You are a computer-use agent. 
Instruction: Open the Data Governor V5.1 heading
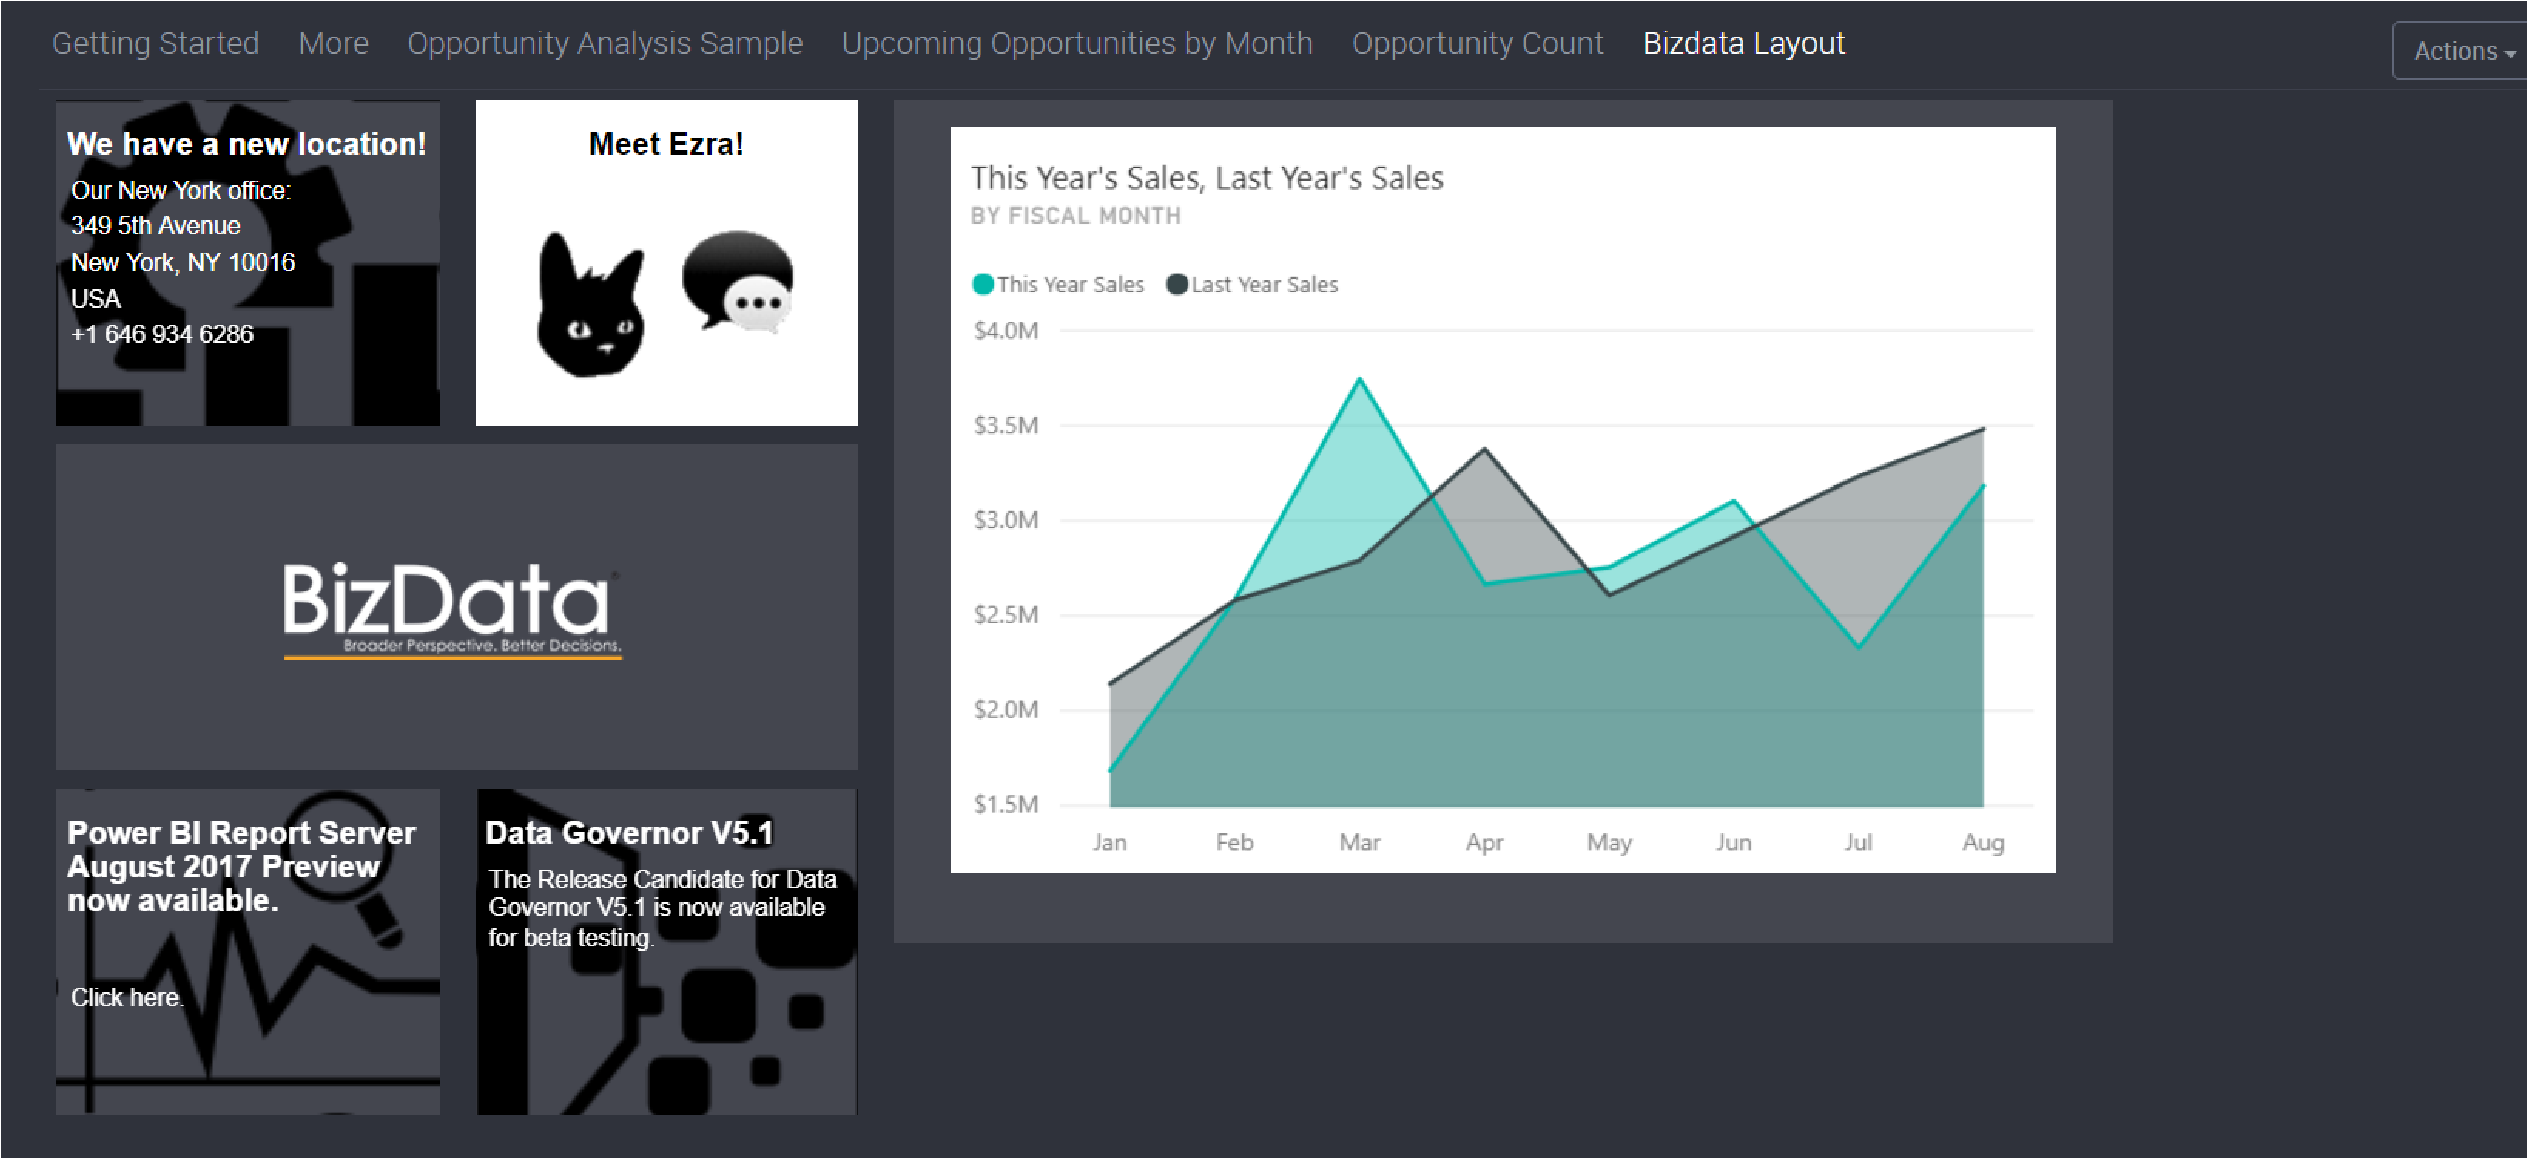coord(629,833)
